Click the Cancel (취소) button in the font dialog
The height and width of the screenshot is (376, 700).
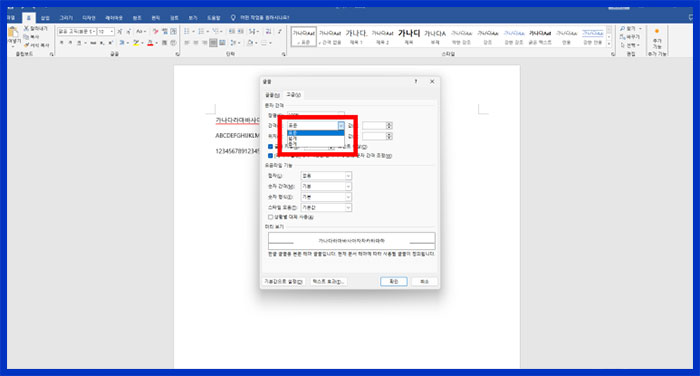point(424,282)
